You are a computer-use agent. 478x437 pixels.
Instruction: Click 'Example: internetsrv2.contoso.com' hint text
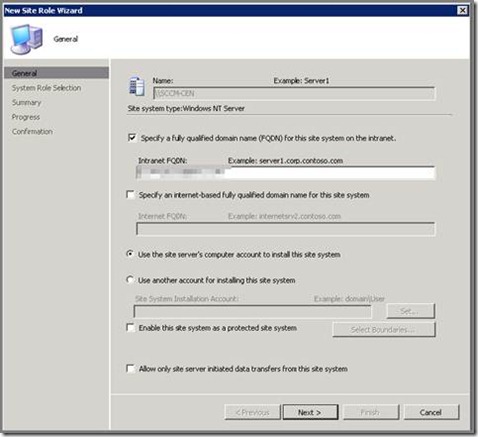[284, 216]
